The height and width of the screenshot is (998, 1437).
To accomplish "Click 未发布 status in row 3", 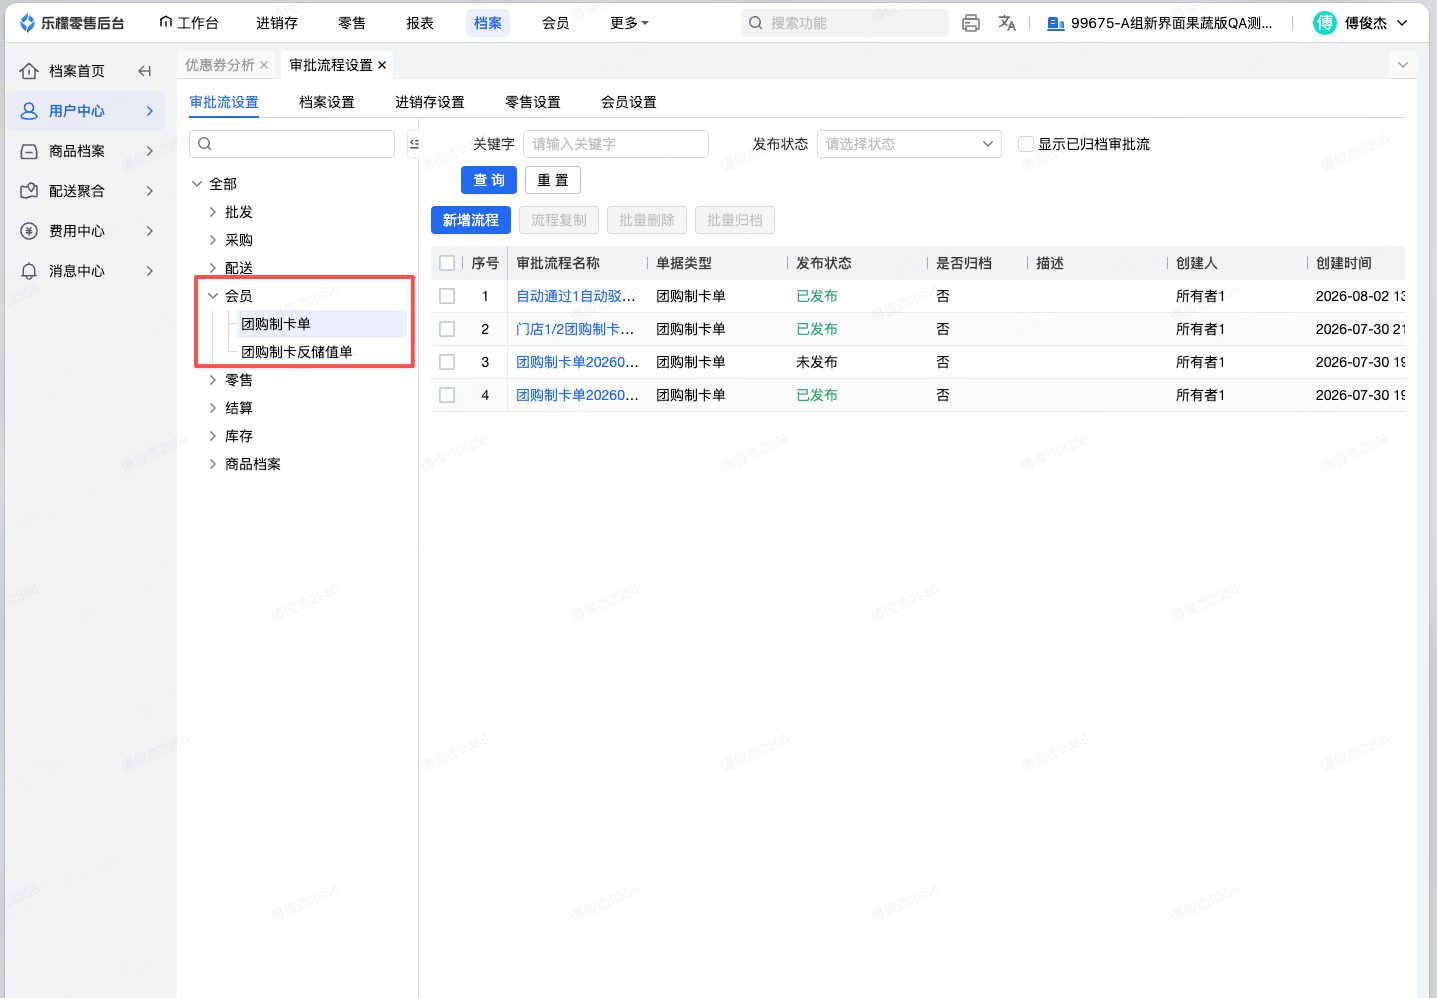I will pyautogui.click(x=817, y=362).
